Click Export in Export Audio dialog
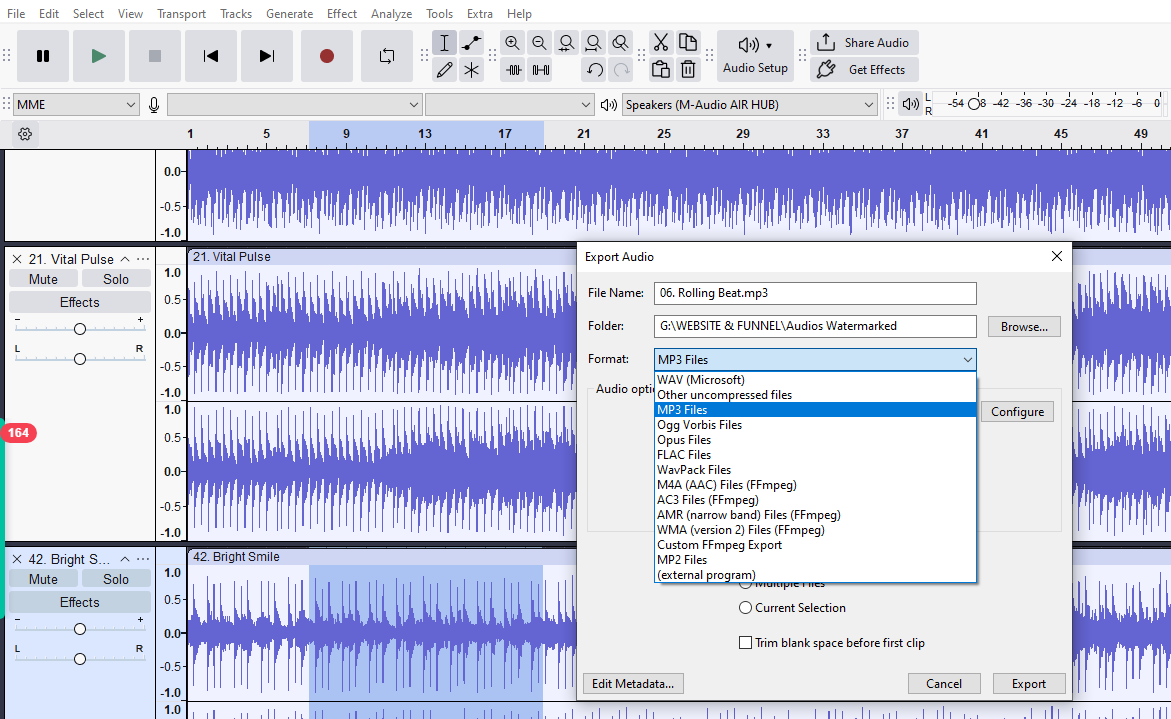 (1028, 684)
